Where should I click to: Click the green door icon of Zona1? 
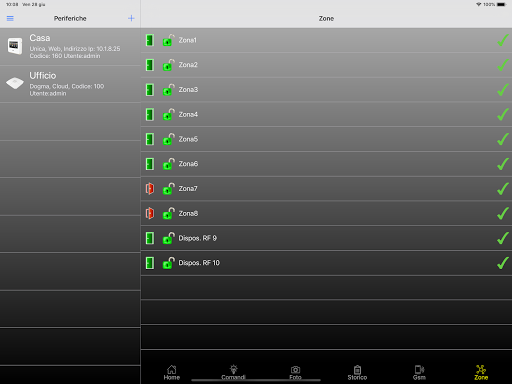pos(150,40)
